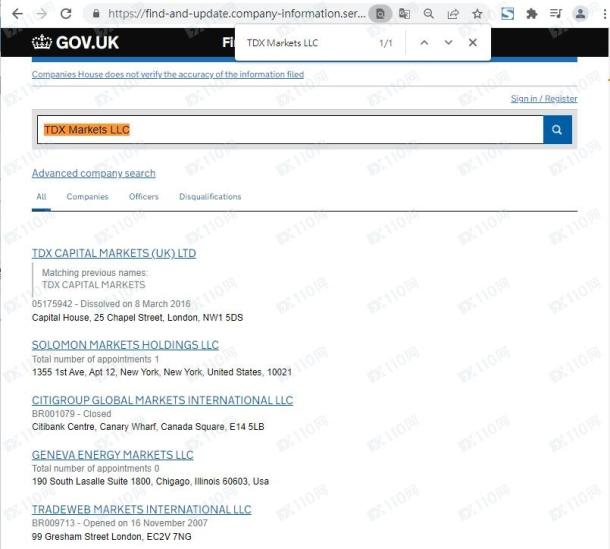Screen dimensions: 610x549
Task: Open the media control playlist icon
Action: [x=556, y=14]
